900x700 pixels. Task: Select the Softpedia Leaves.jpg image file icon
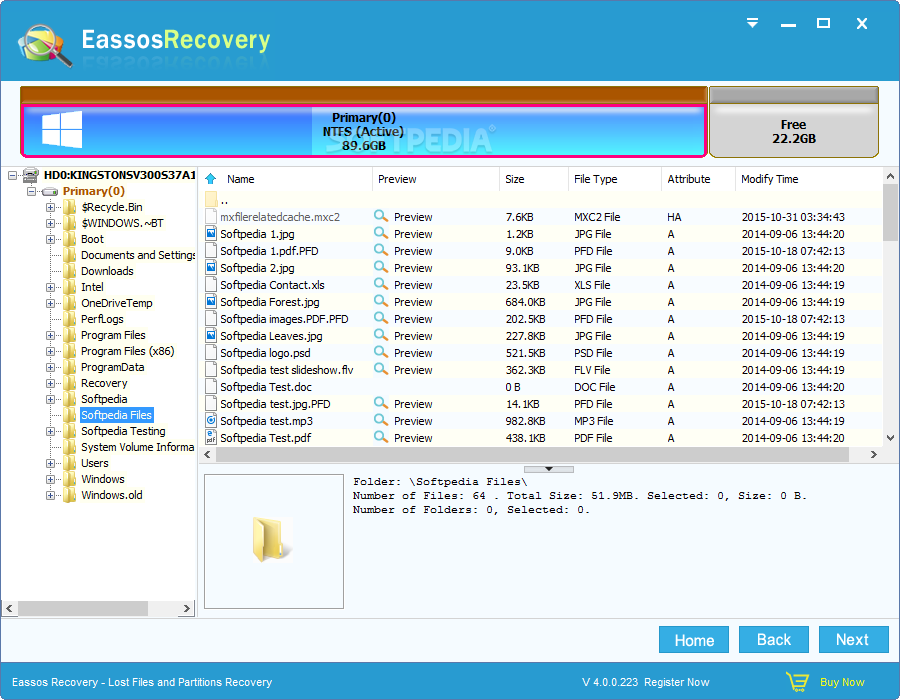pos(211,335)
